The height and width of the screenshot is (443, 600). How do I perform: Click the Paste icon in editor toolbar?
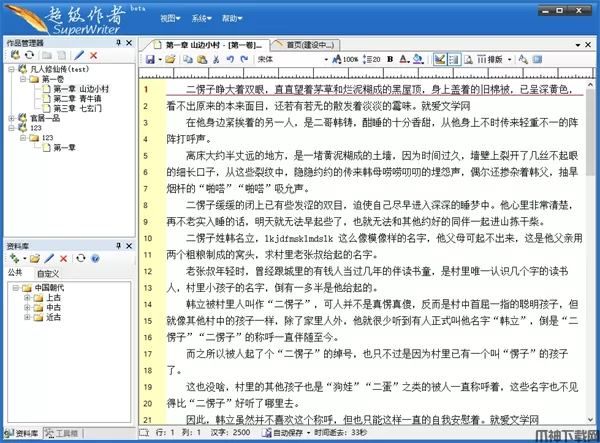[x=202, y=59]
